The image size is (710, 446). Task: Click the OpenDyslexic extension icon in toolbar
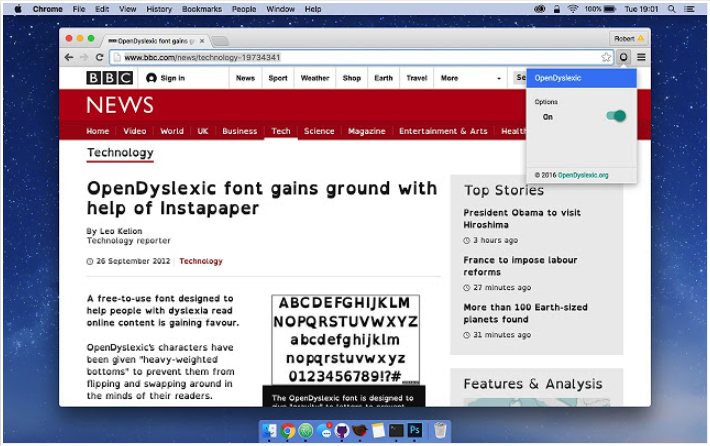point(624,57)
